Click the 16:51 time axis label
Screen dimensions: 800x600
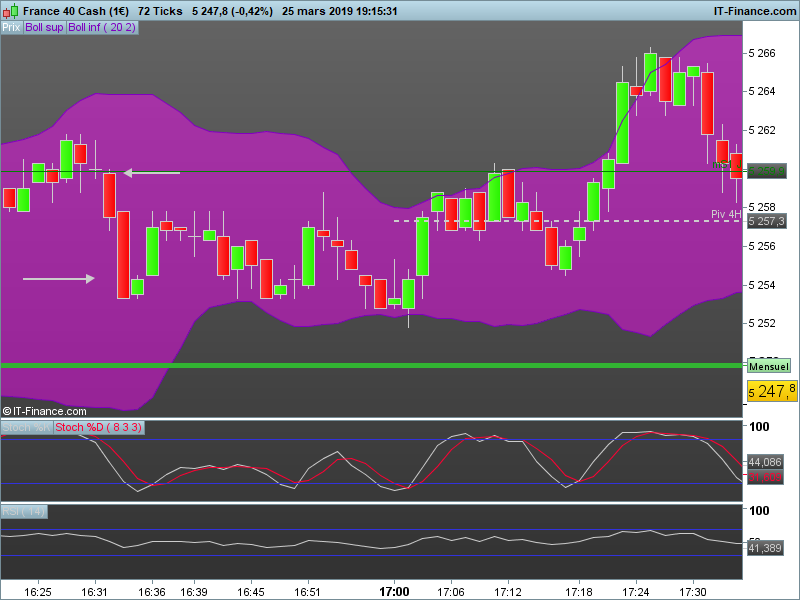308,592
